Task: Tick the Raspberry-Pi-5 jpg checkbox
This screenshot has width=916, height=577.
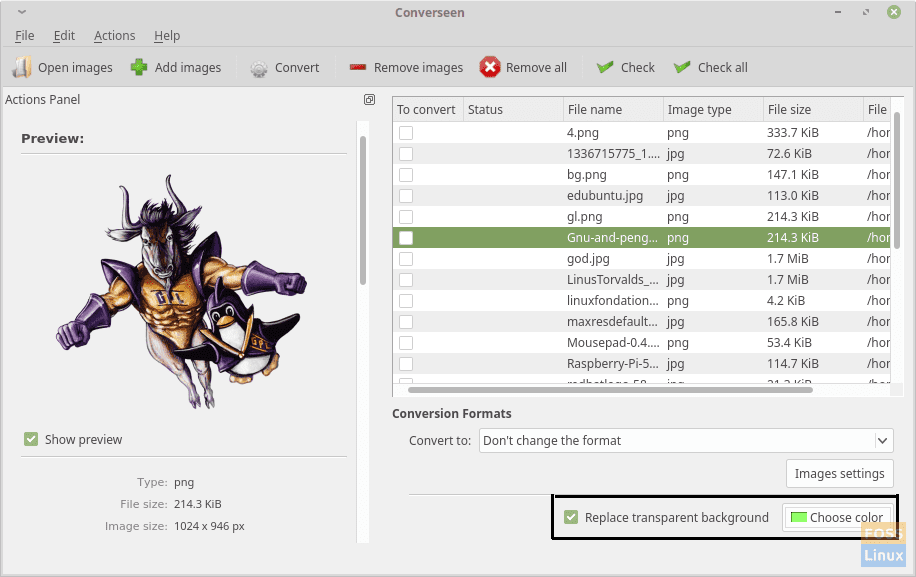Action: coord(406,364)
